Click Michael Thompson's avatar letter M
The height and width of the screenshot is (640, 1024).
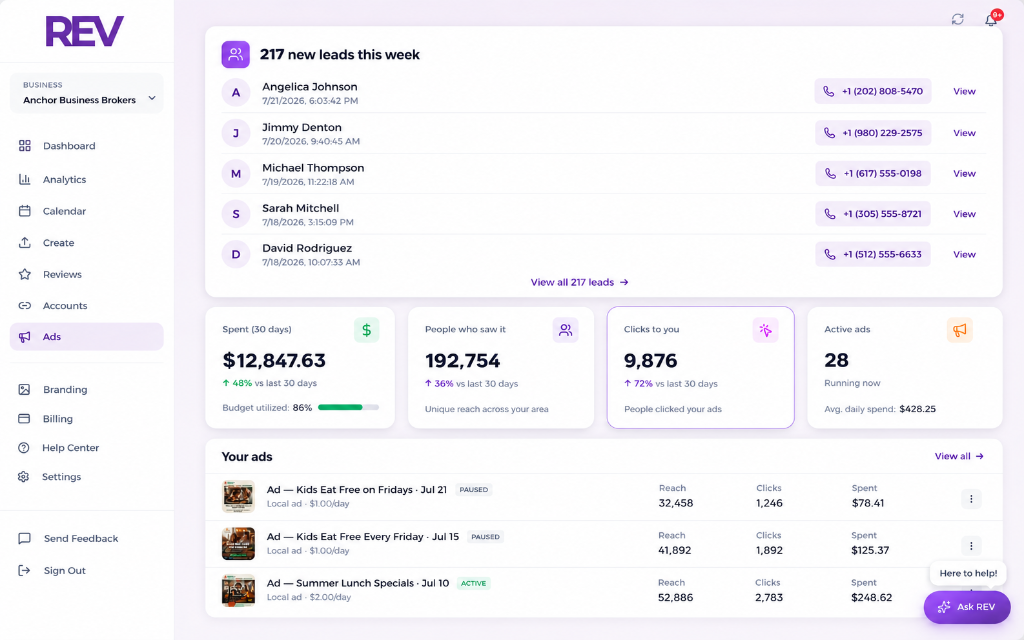pos(236,174)
